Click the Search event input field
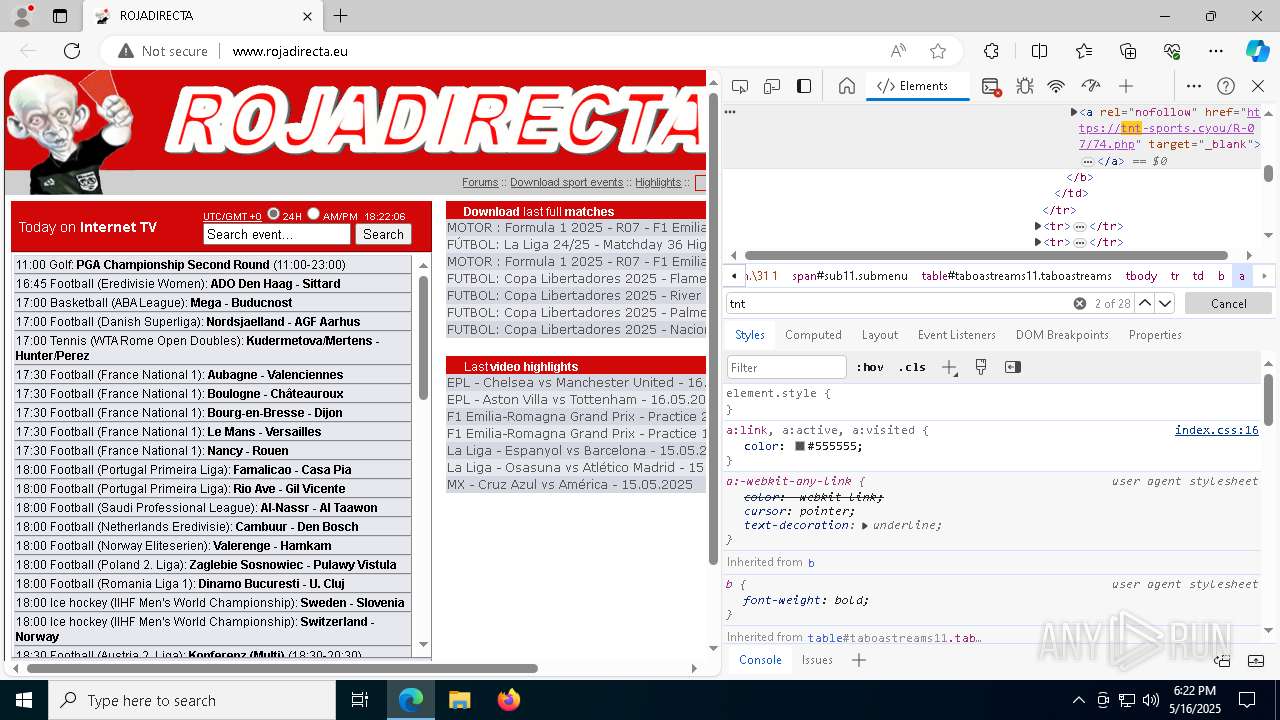Image resolution: width=1280 pixels, height=720 pixels. (x=277, y=234)
